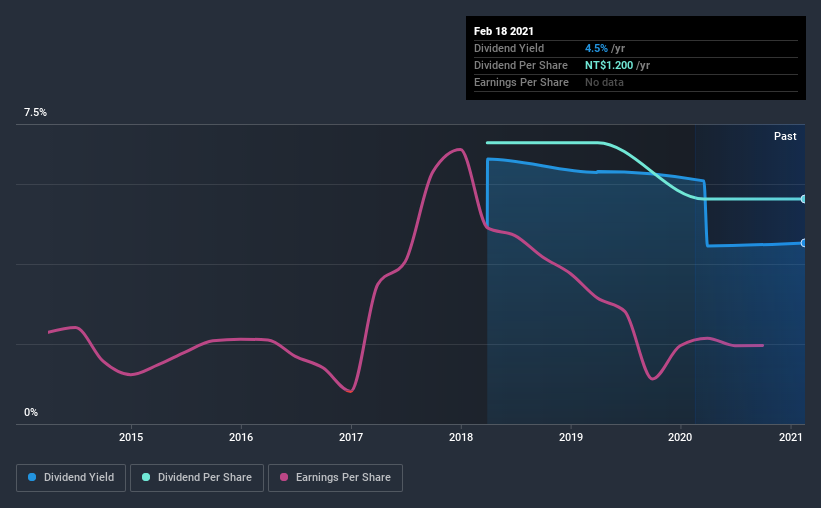Image resolution: width=821 pixels, height=508 pixels.
Task: Select the 2019 x-axis label
Action: pos(571,437)
